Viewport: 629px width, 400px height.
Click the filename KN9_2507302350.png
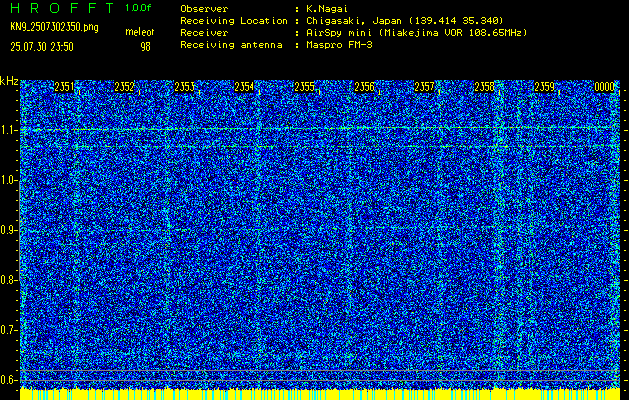pos(54,27)
